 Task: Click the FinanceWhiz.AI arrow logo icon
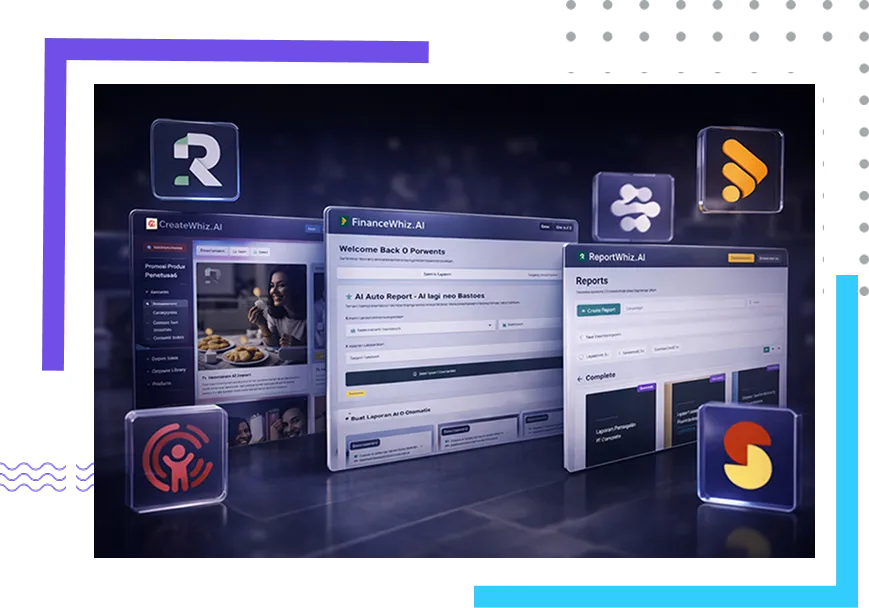(344, 221)
